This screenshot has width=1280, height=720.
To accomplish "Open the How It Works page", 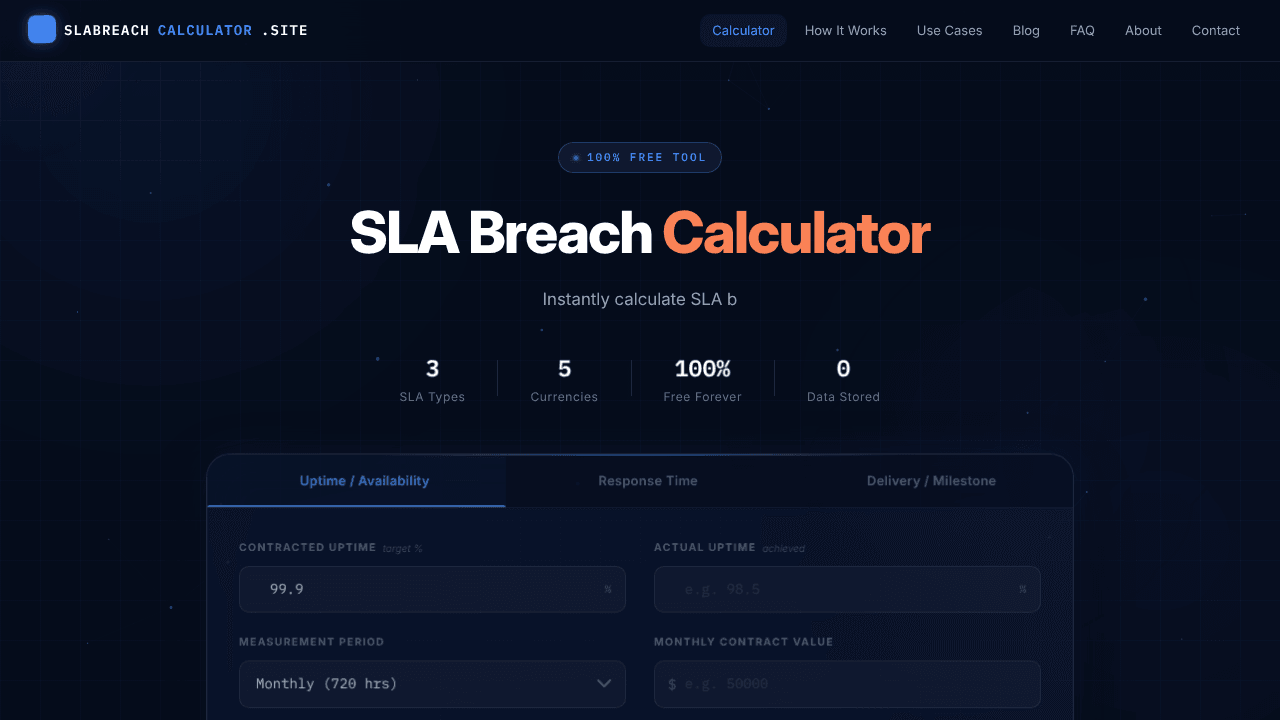I will click(846, 30).
